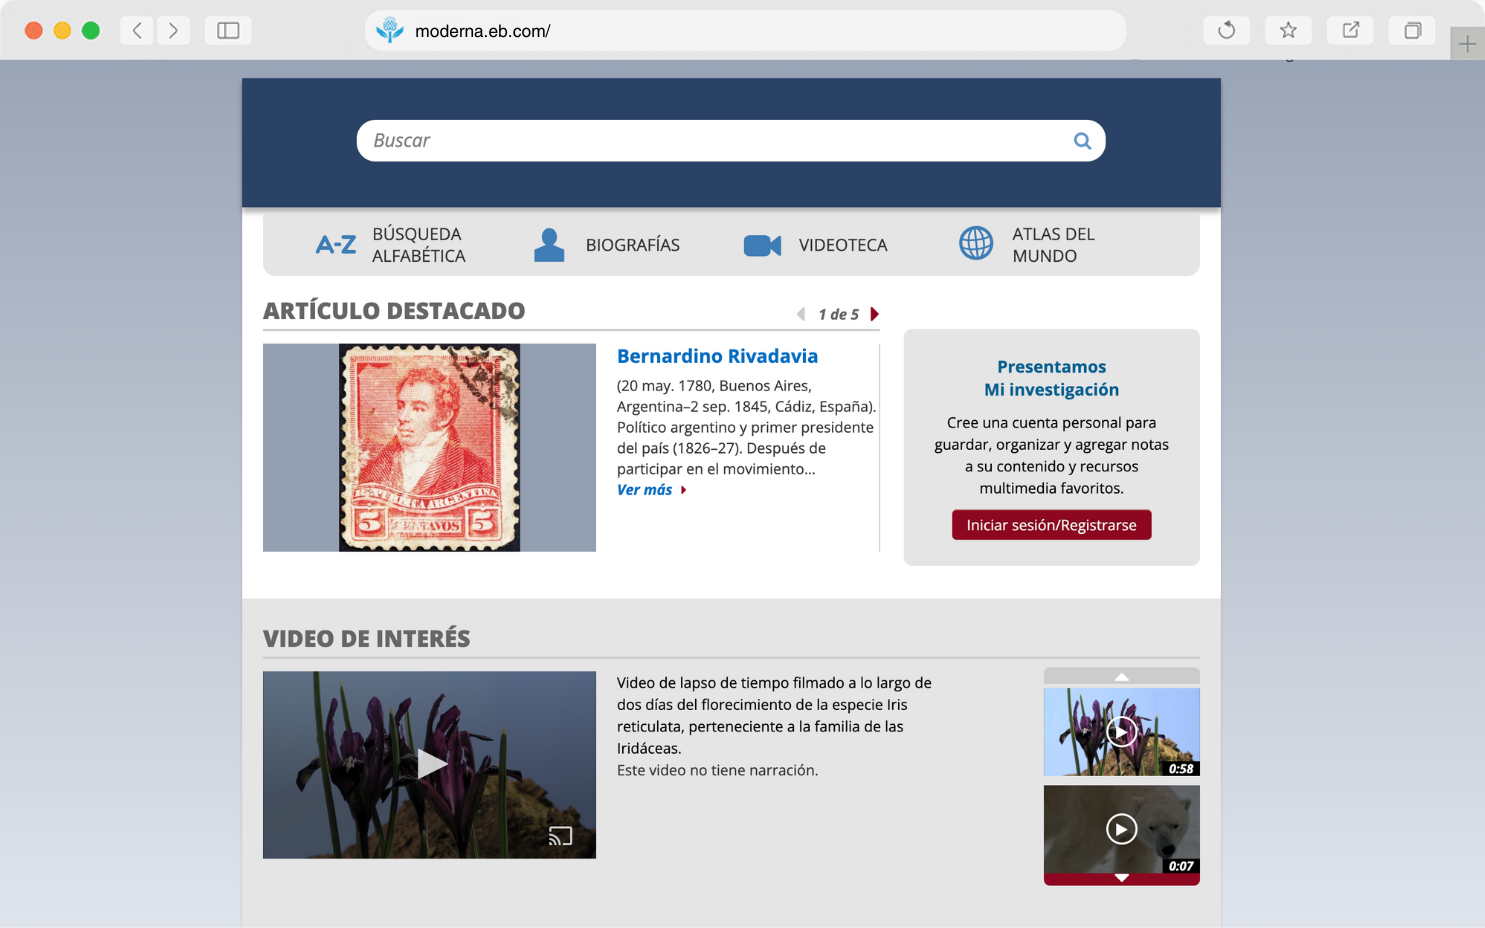
Task: Reload the page using browser refresh icon
Action: point(1226,31)
